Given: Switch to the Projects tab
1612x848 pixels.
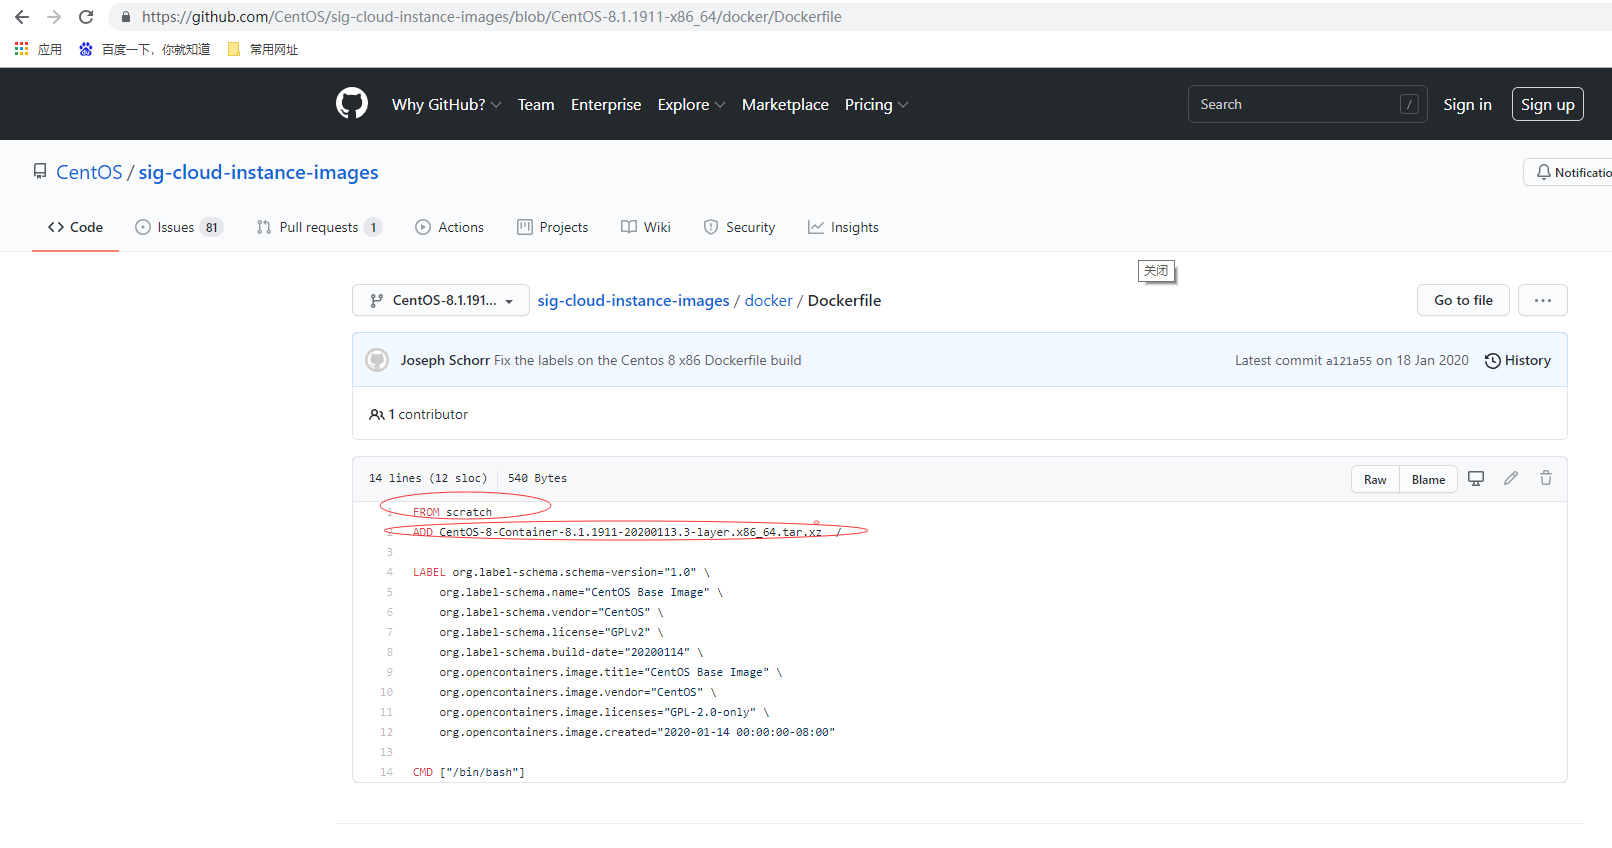Looking at the screenshot, I should point(553,227).
